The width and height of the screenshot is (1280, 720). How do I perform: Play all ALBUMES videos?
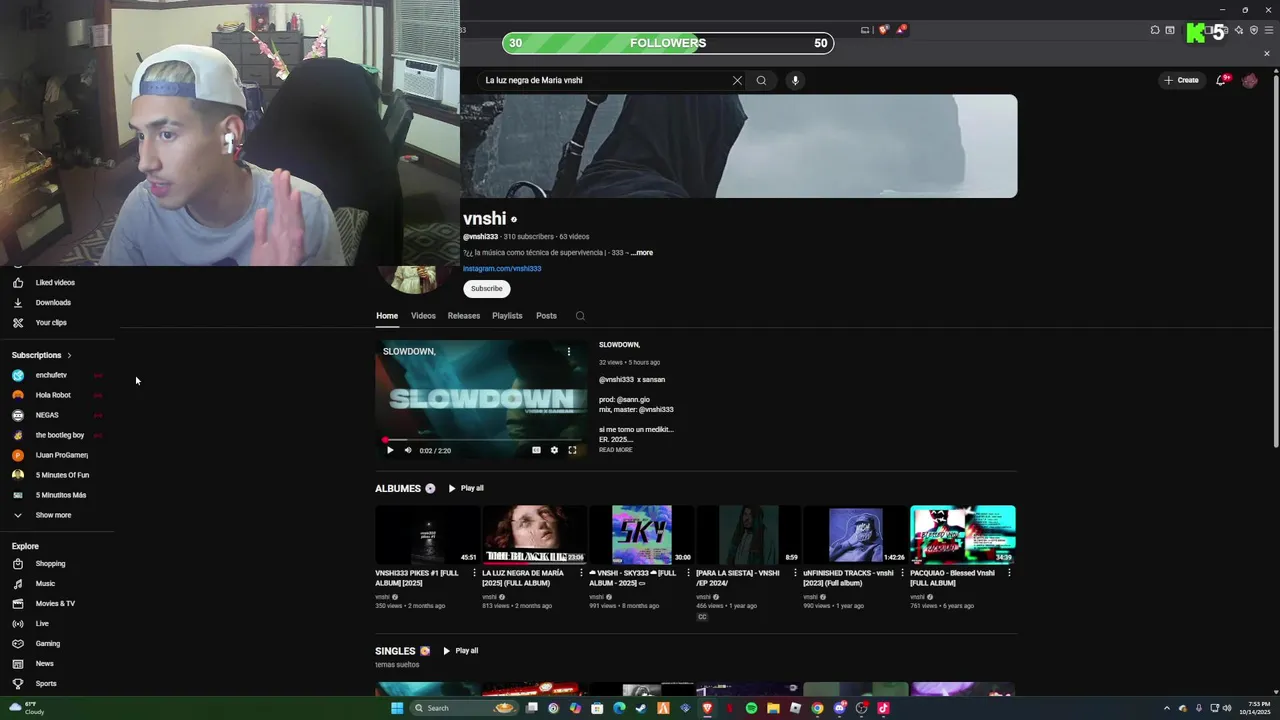coord(466,488)
